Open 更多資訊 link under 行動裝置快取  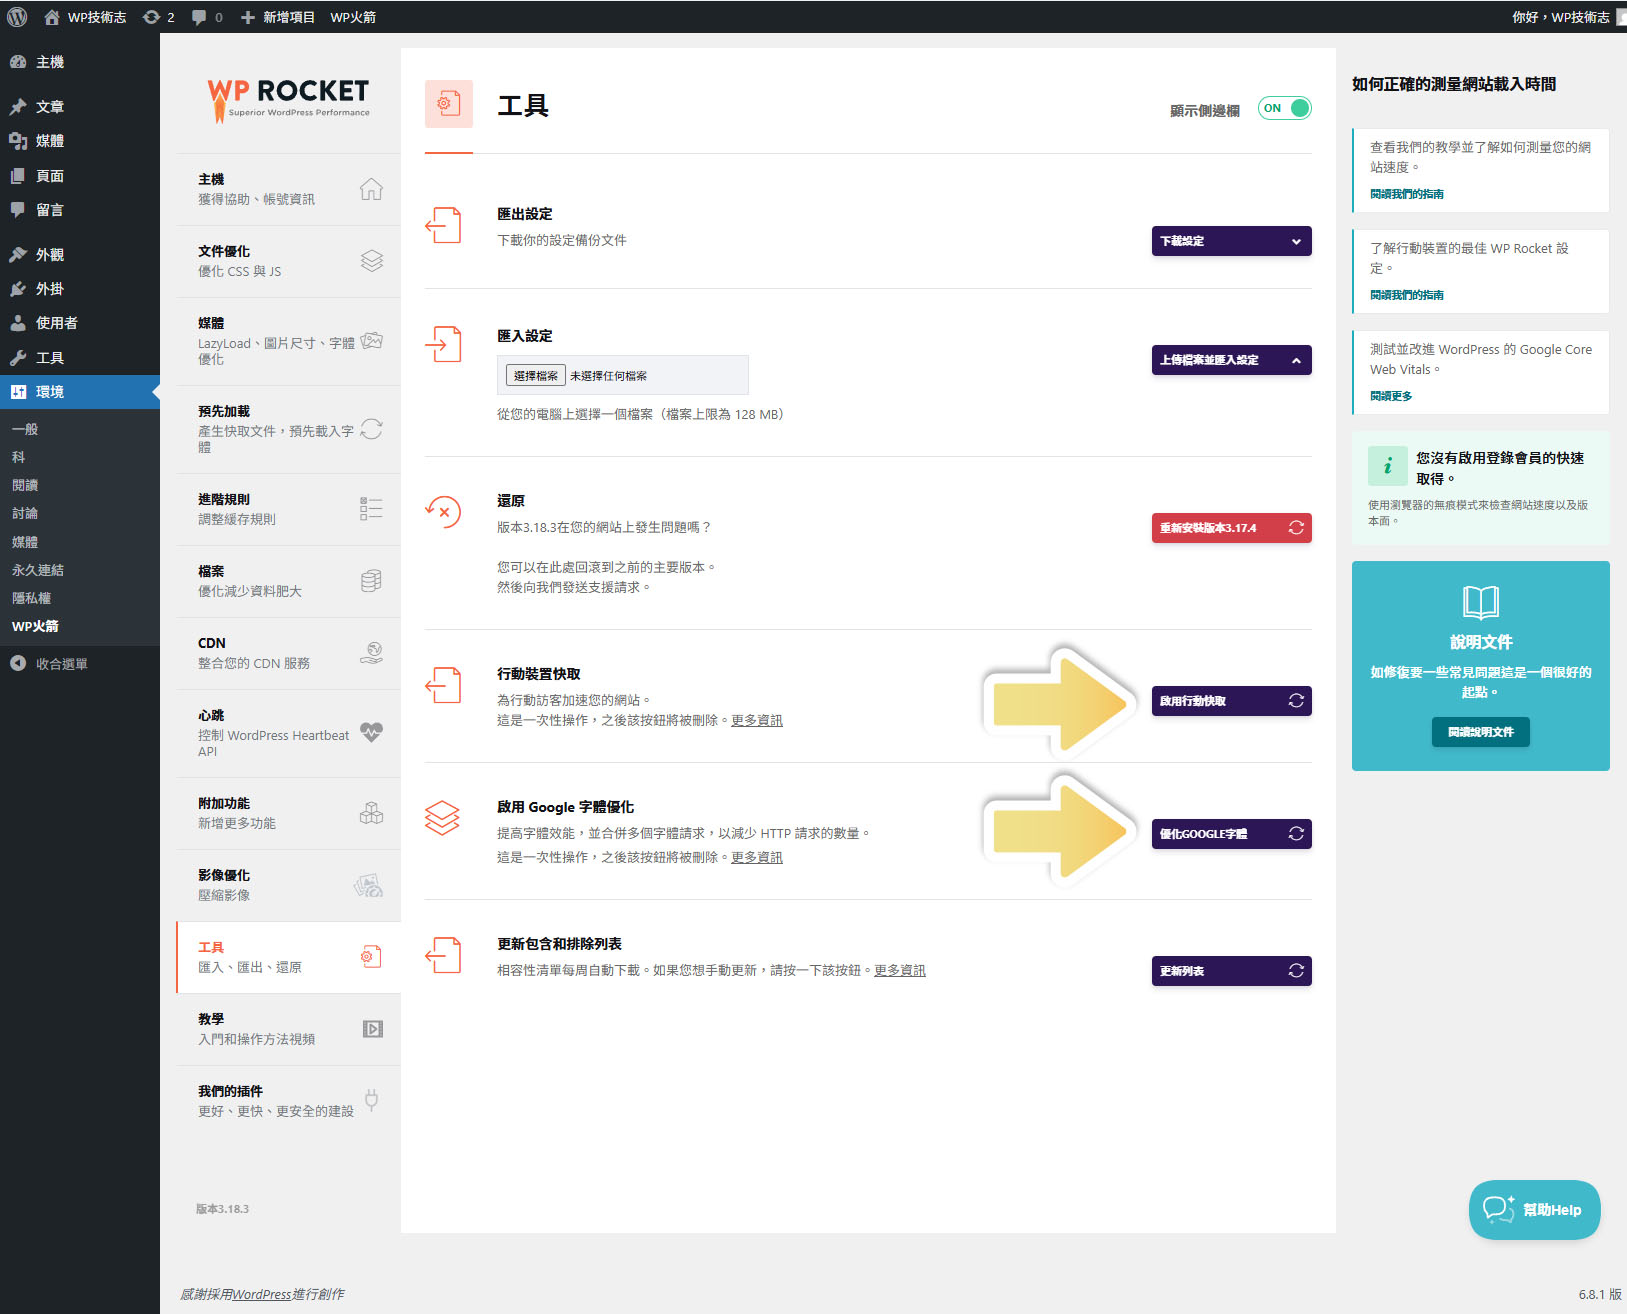coord(757,720)
